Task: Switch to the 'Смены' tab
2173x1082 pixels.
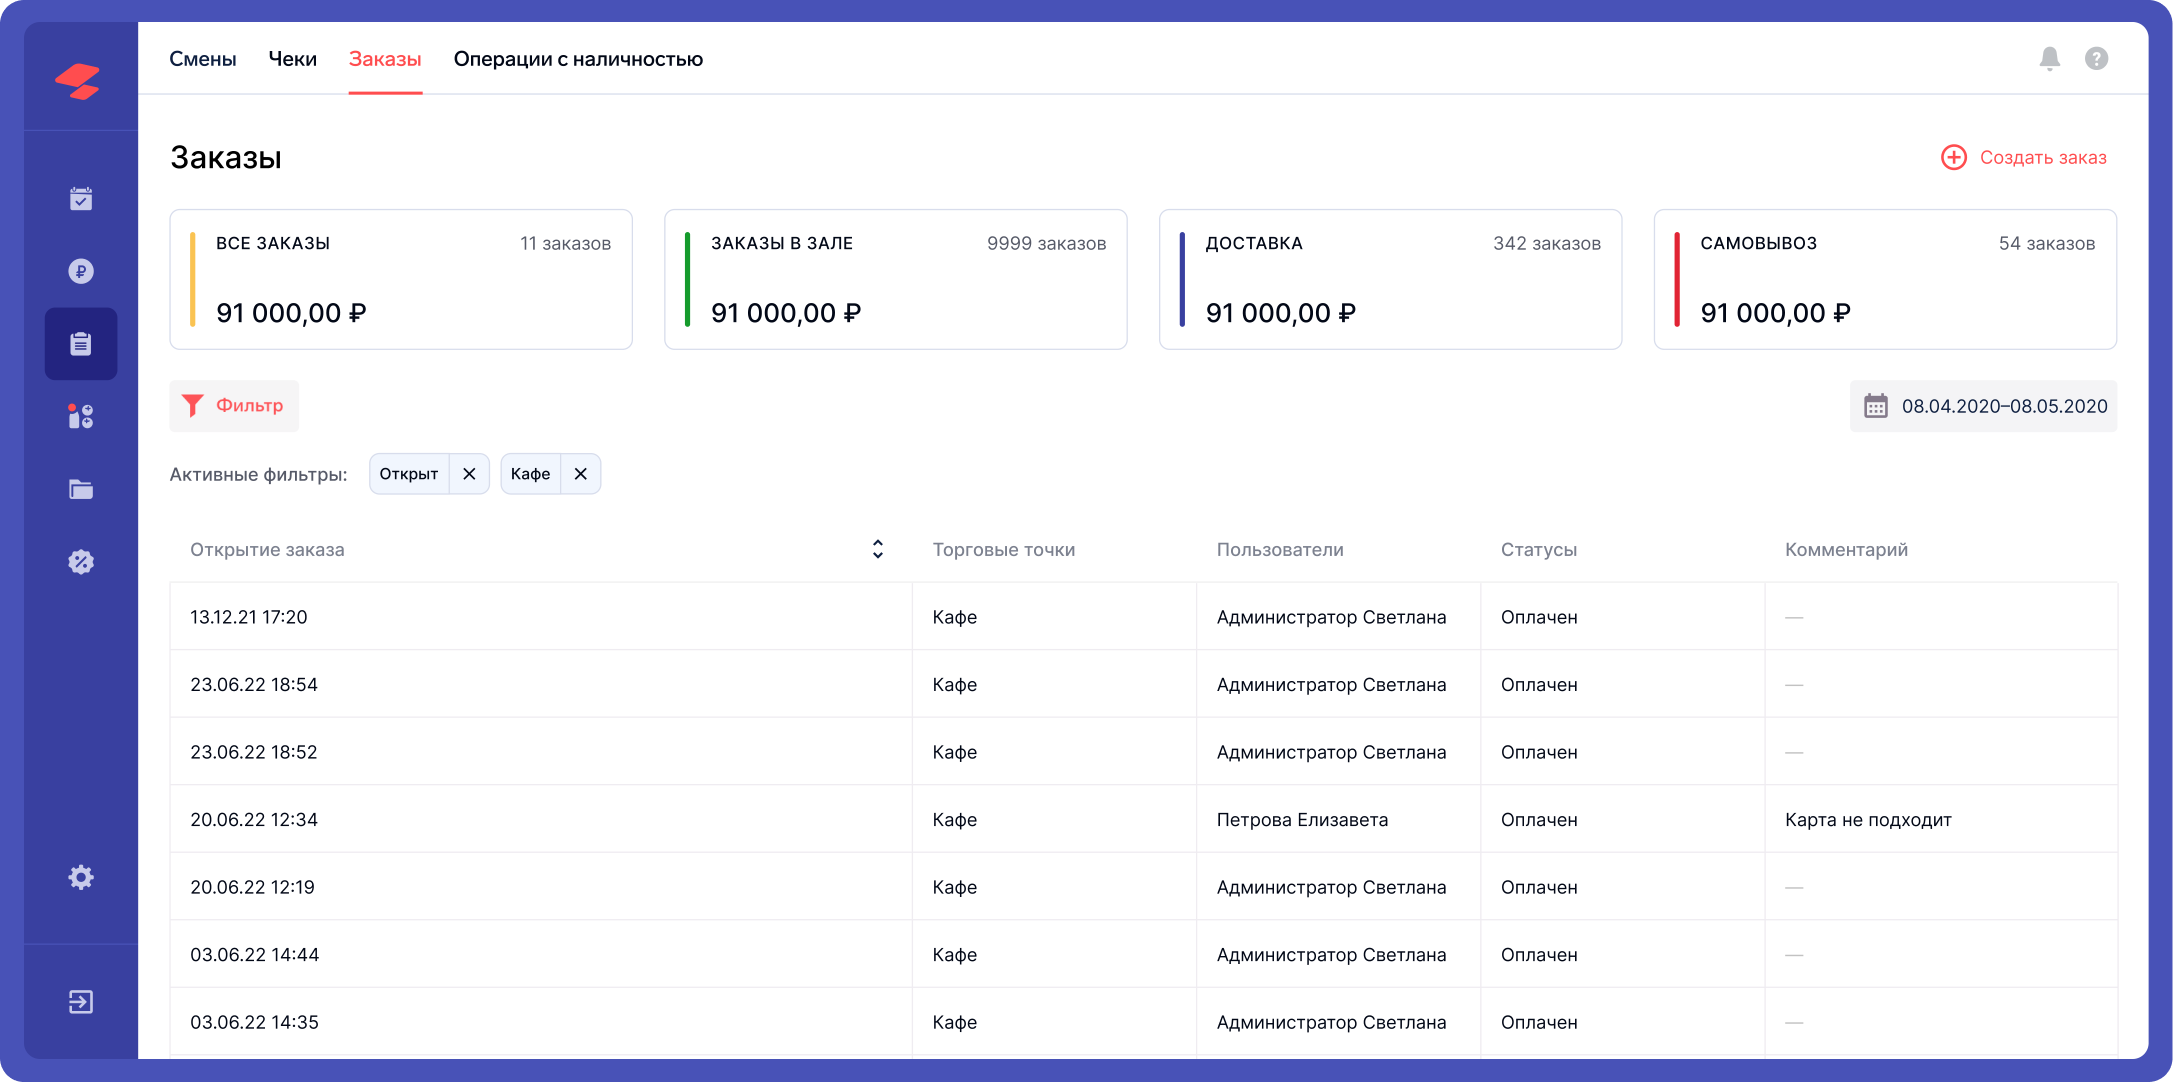Action: click(x=203, y=59)
